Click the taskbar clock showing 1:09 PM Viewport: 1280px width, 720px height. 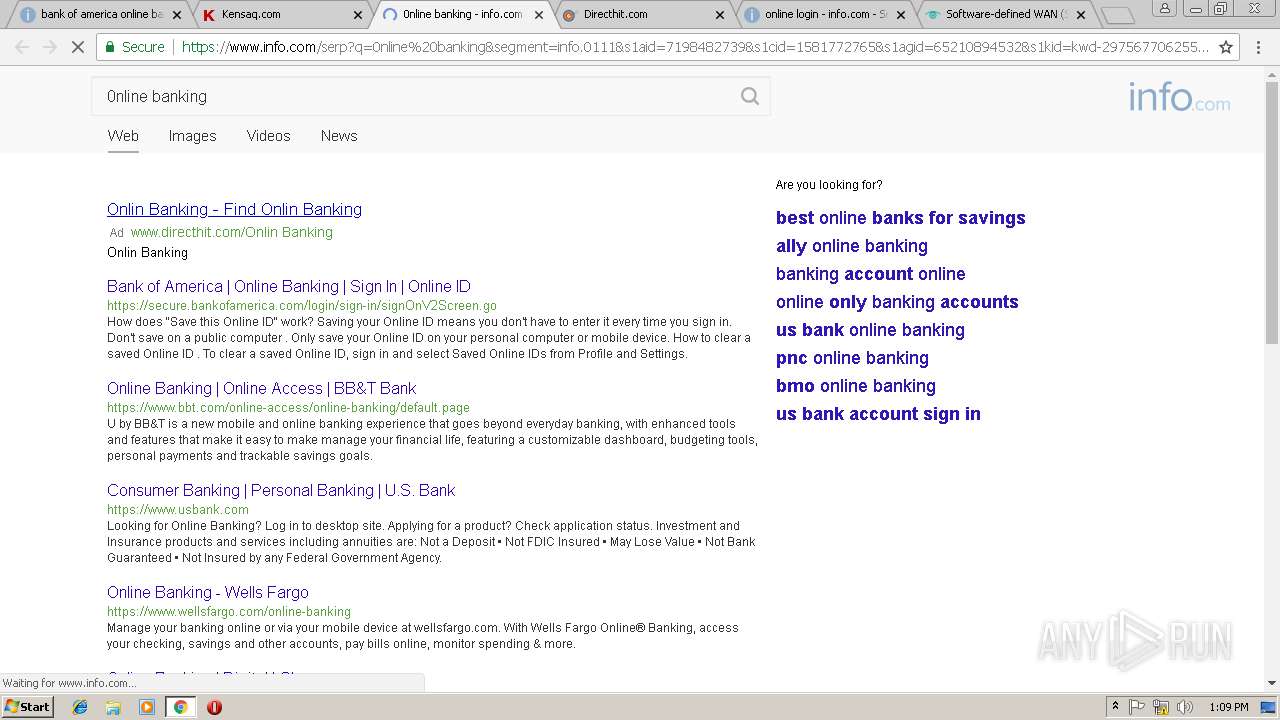pyautogui.click(x=1229, y=707)
